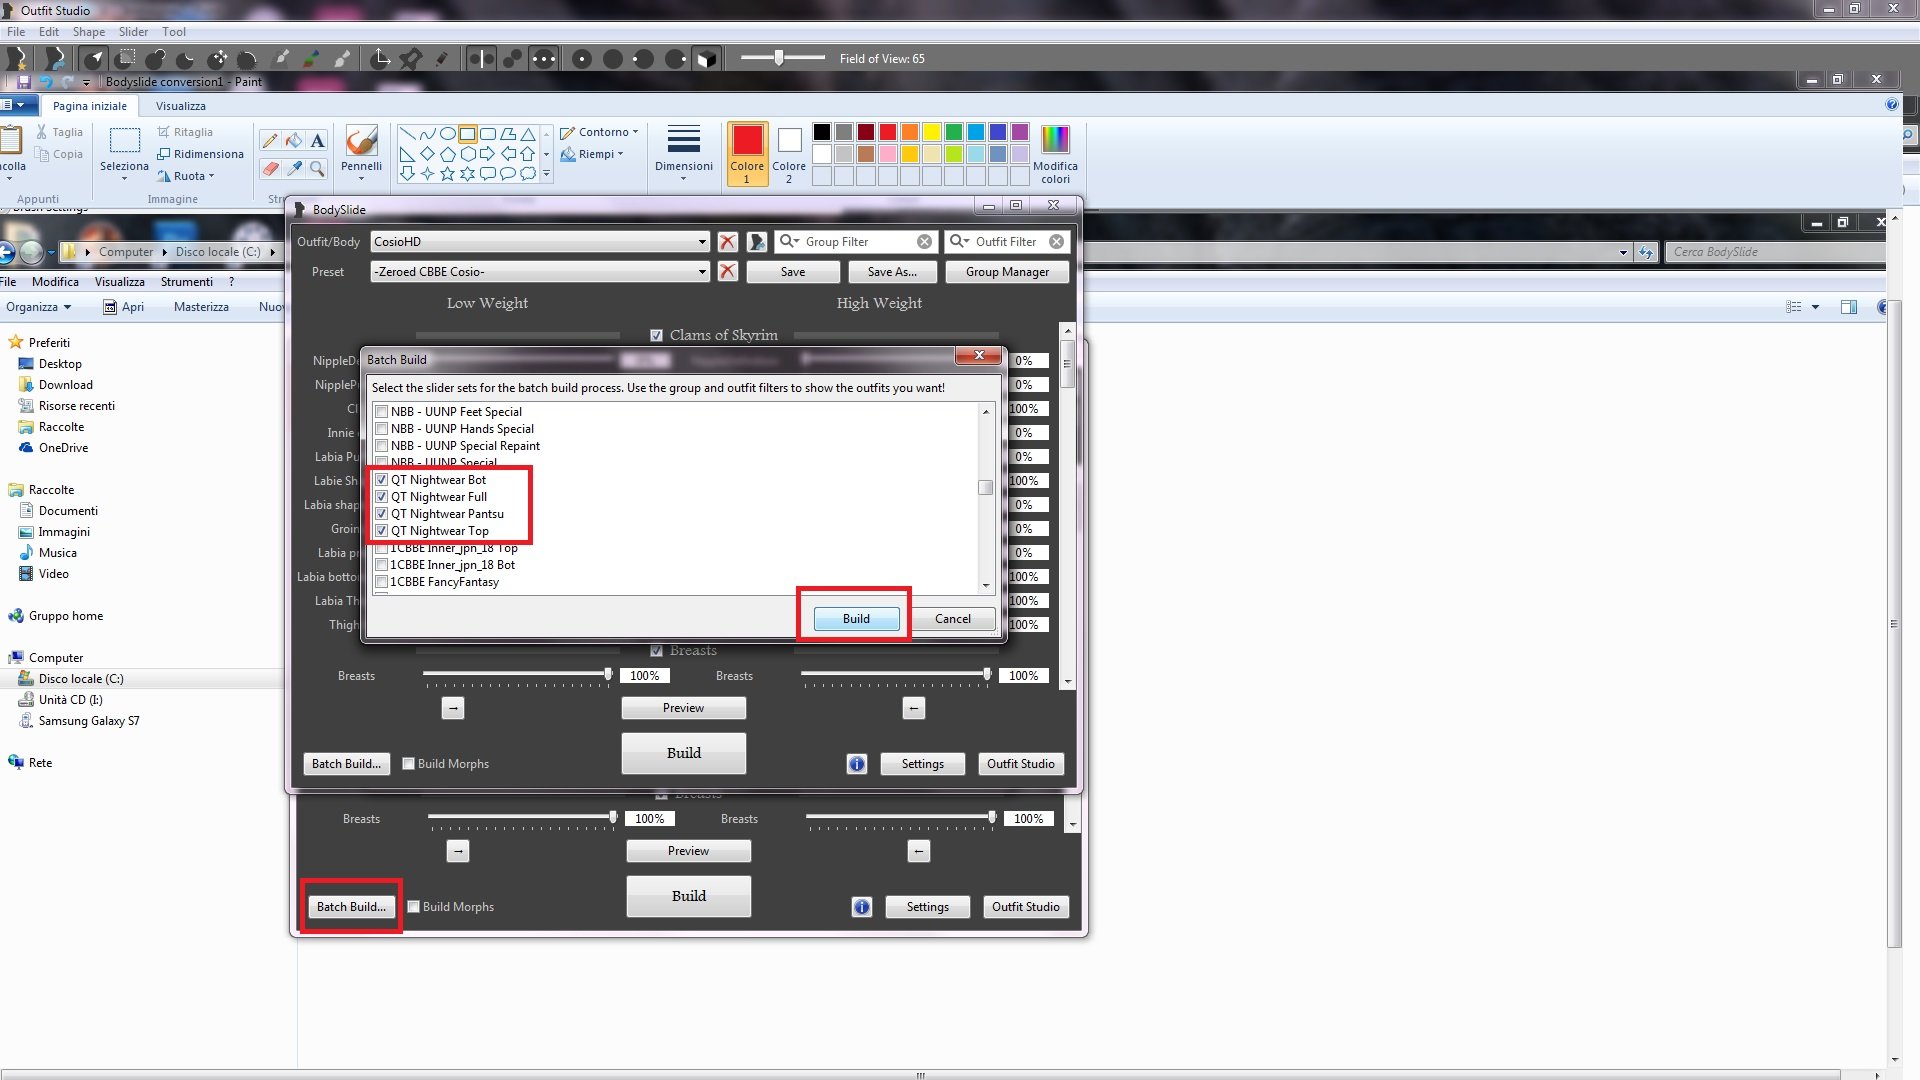
Task: Choose the Eraser tool in Paint
Action: click(269, 169)
